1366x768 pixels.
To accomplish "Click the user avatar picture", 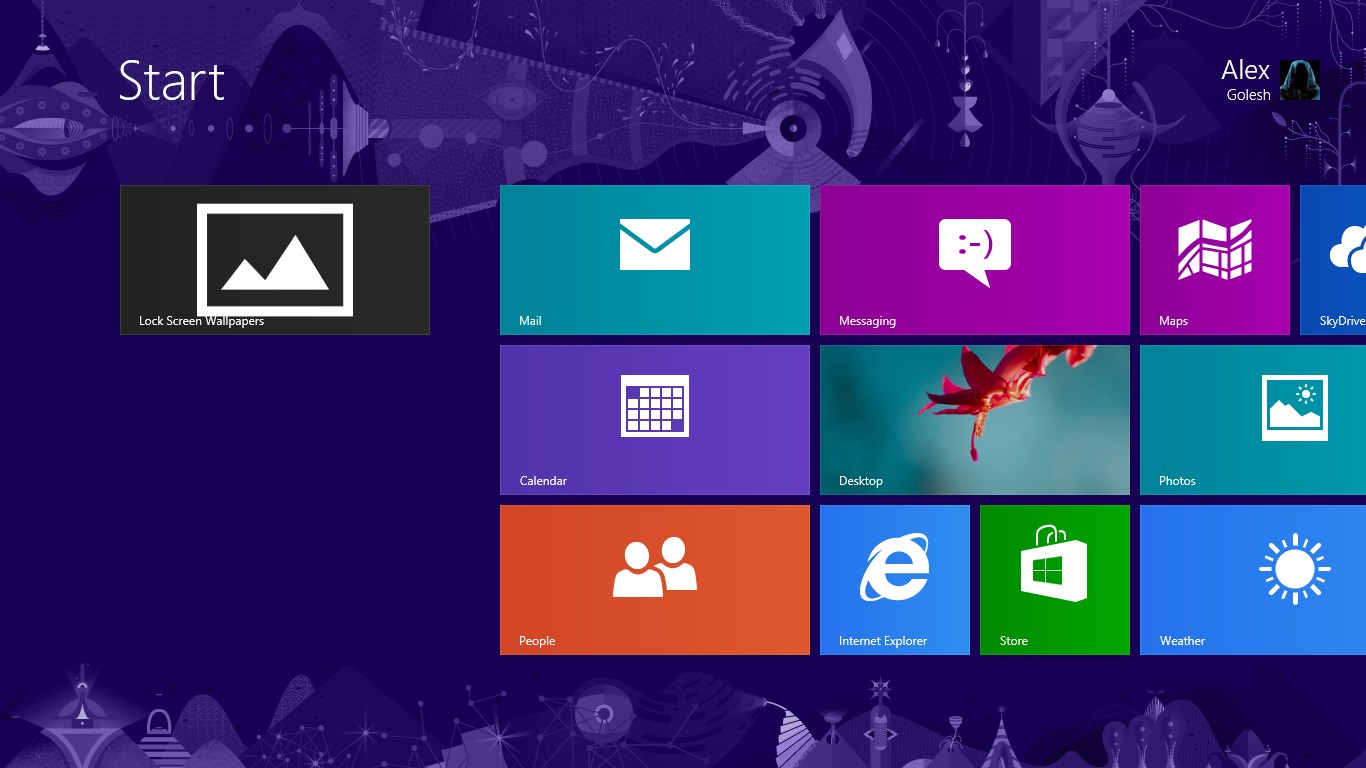I will (1300, 80).
